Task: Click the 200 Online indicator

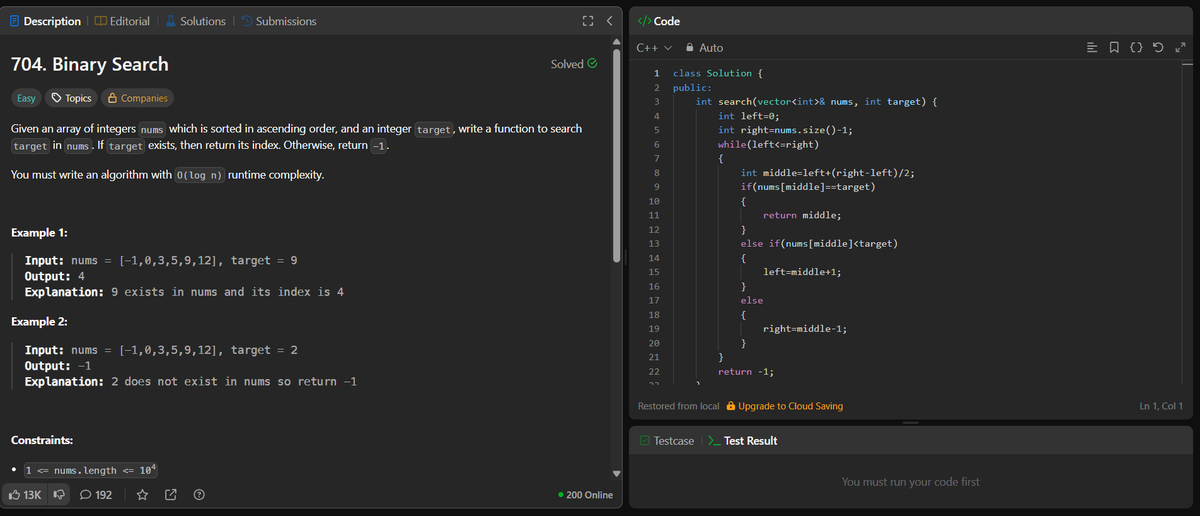Action: pyautogui.click(x=585, y=495)
